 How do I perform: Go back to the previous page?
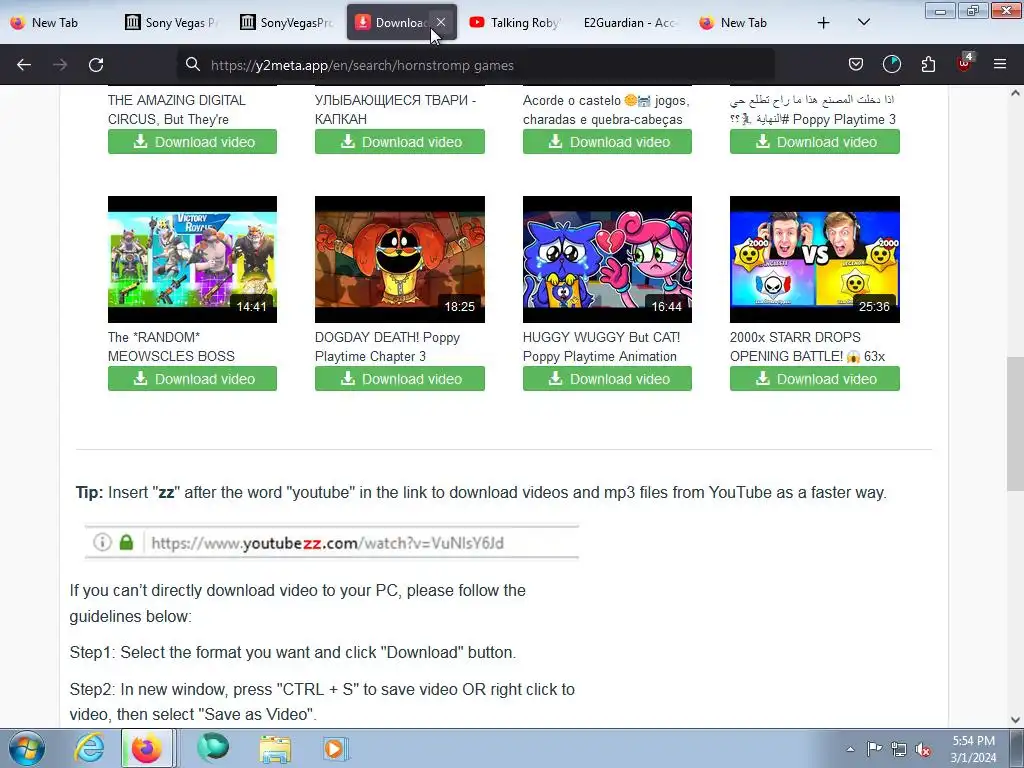24,65
